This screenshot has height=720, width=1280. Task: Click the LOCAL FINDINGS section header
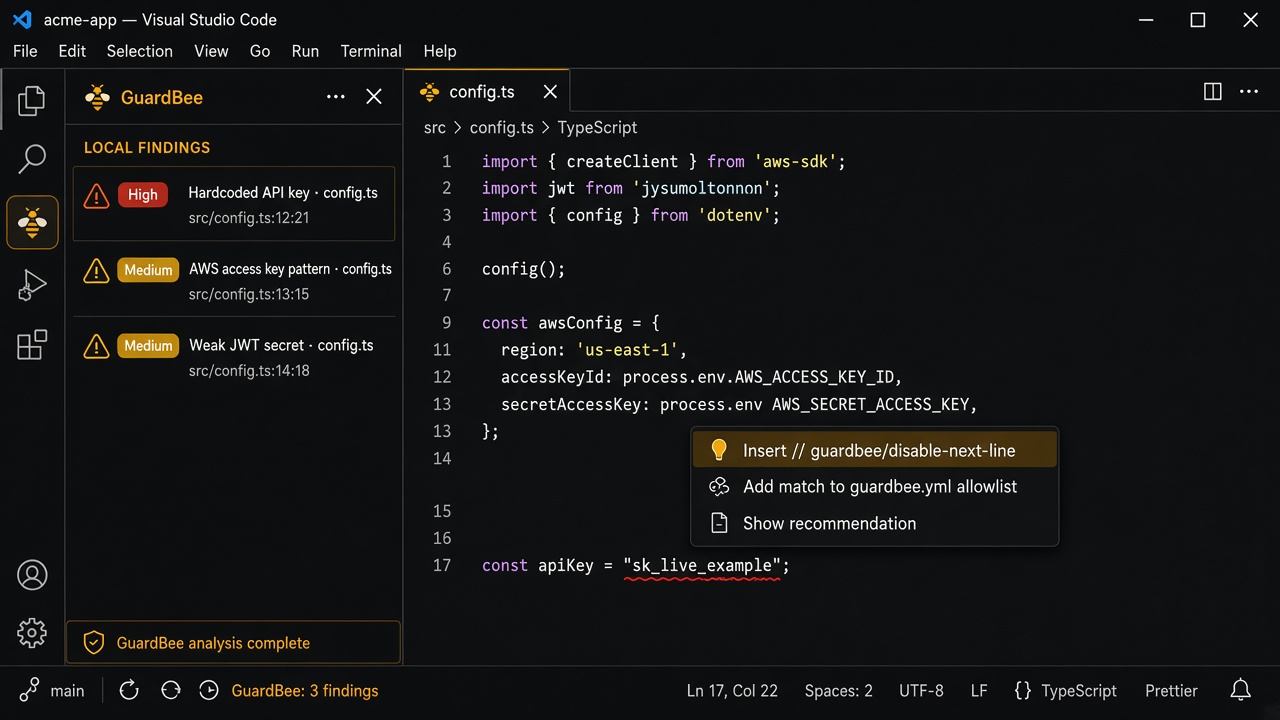point(147,148)
